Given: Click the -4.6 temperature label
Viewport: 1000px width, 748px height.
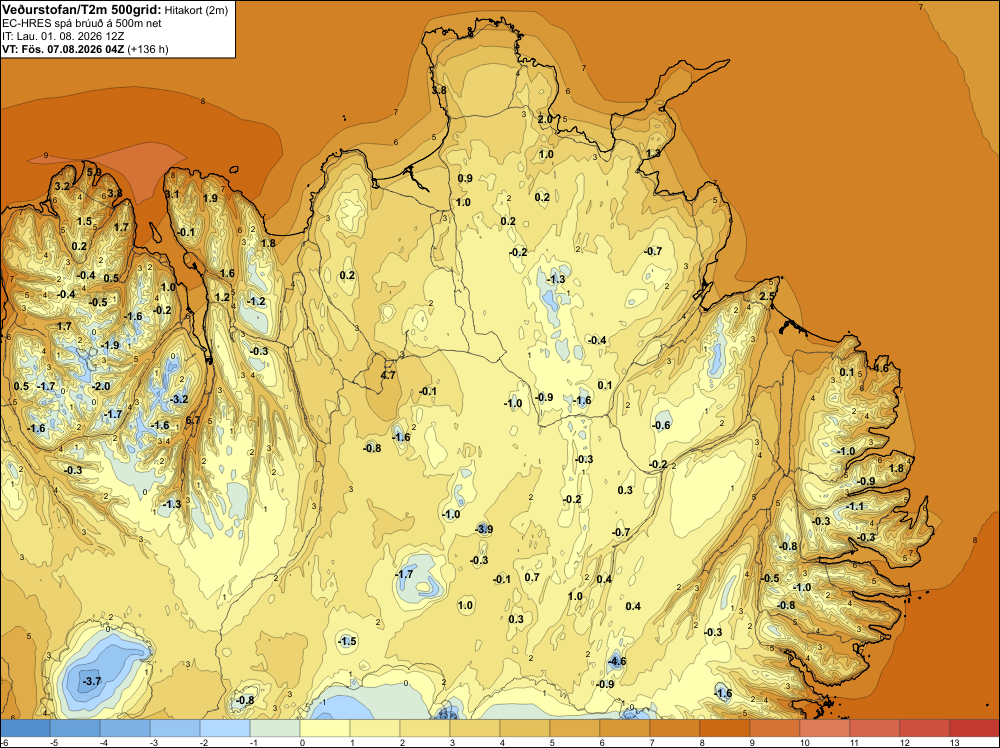Looking at the screenshot, I should pos(617,661).
